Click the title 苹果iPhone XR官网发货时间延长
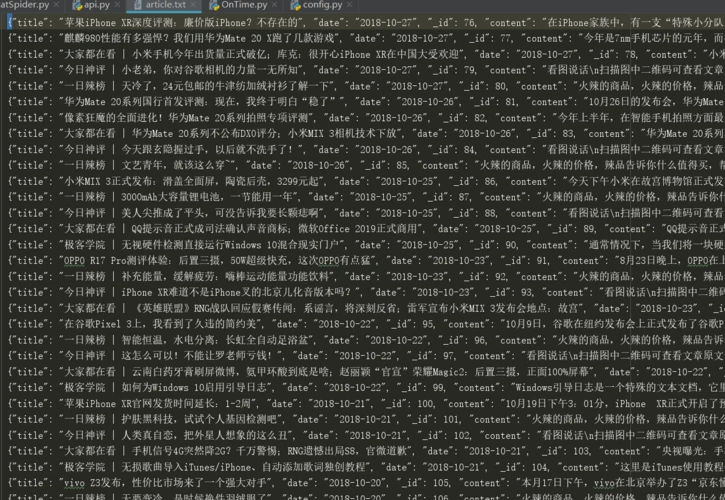The height and width of the screenshot is (500, 725). 157,404
